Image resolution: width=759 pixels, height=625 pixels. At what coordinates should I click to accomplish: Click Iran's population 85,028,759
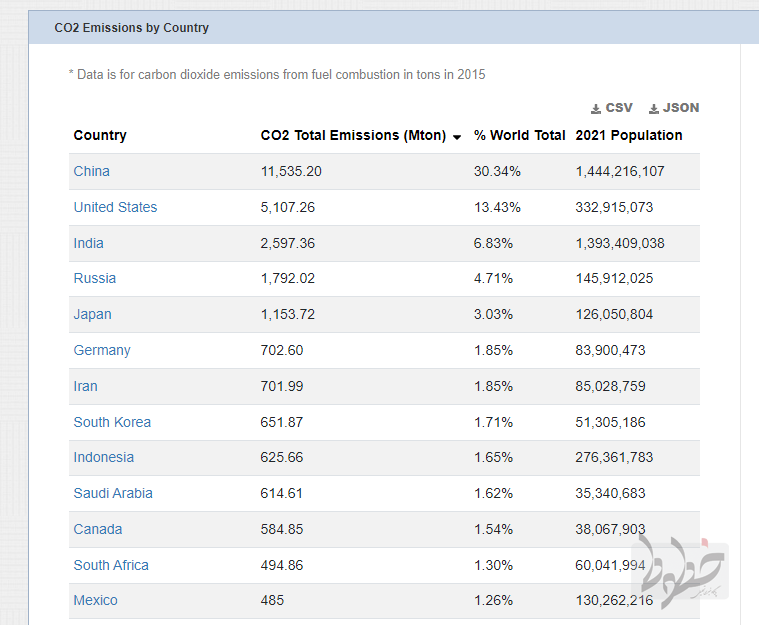(610, 386)
